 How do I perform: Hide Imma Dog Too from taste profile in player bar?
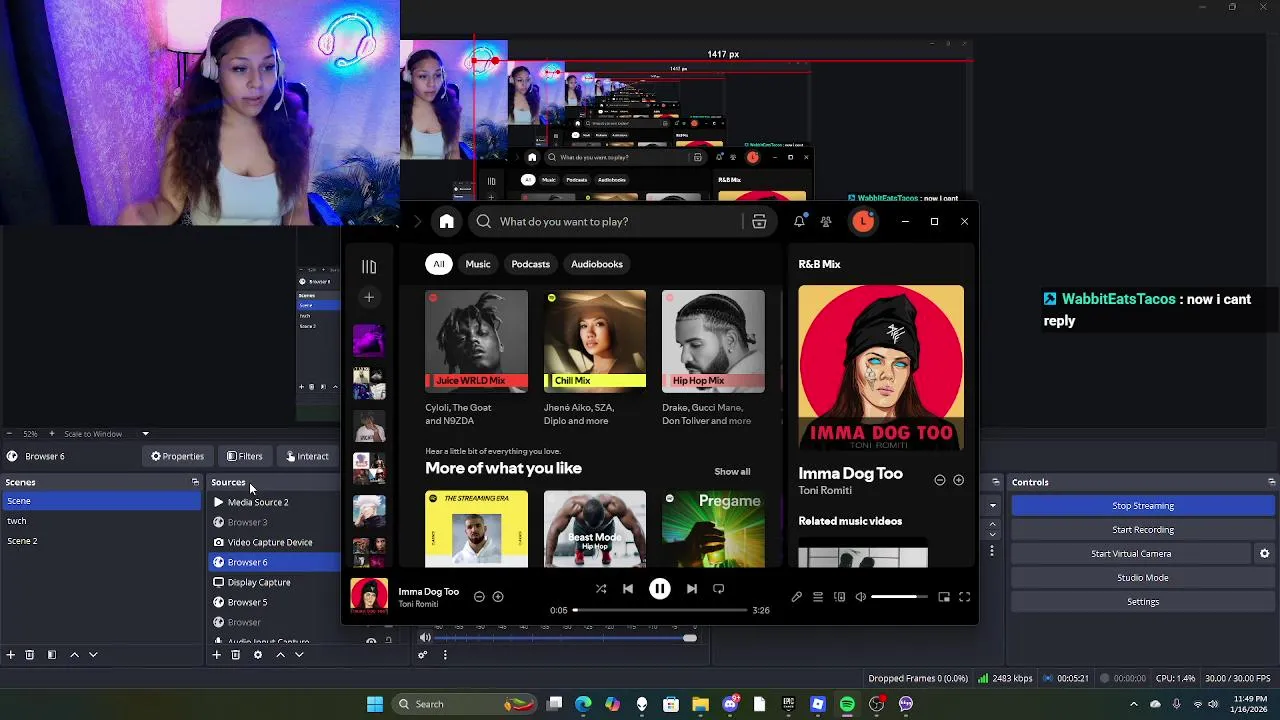479,597
